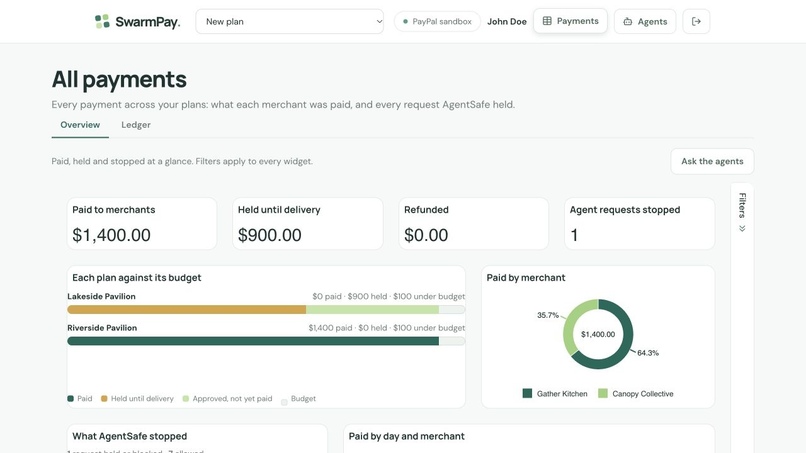Switch to the Overview tab
The height and width of the screenshot is (453, 806).
(x=80, y=125)
